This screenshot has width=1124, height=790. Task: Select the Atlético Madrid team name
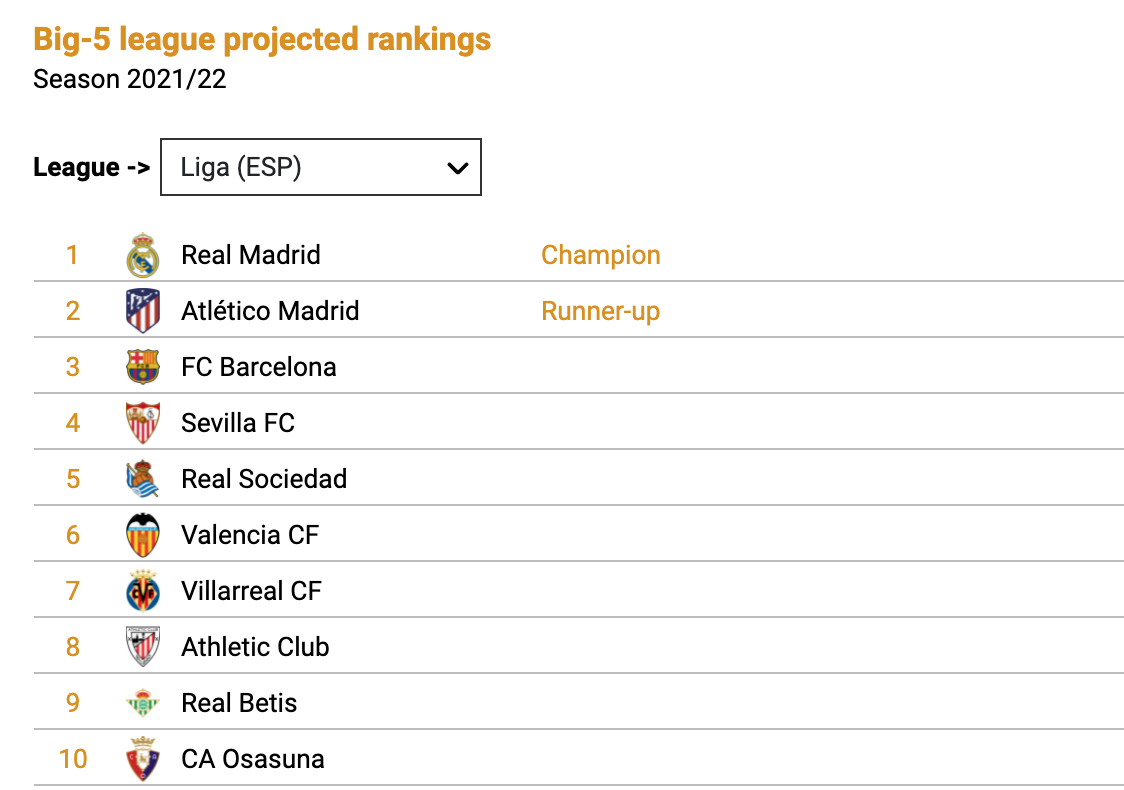[x=270, y=311]
